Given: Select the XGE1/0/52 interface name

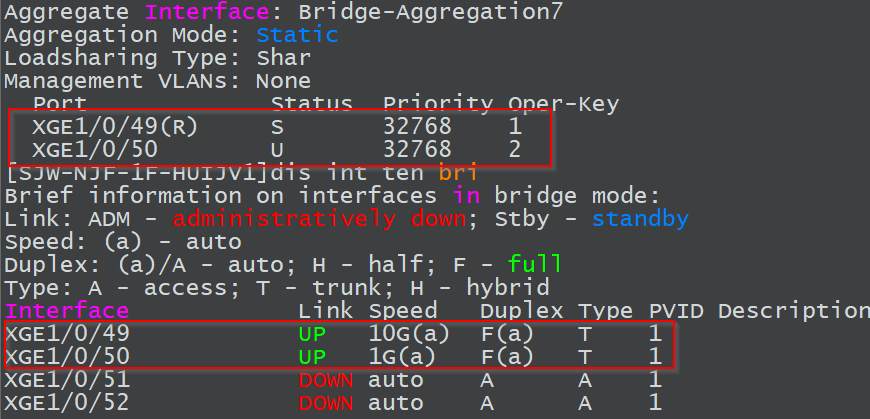Looking at the screenshot, I should (67, 402).
